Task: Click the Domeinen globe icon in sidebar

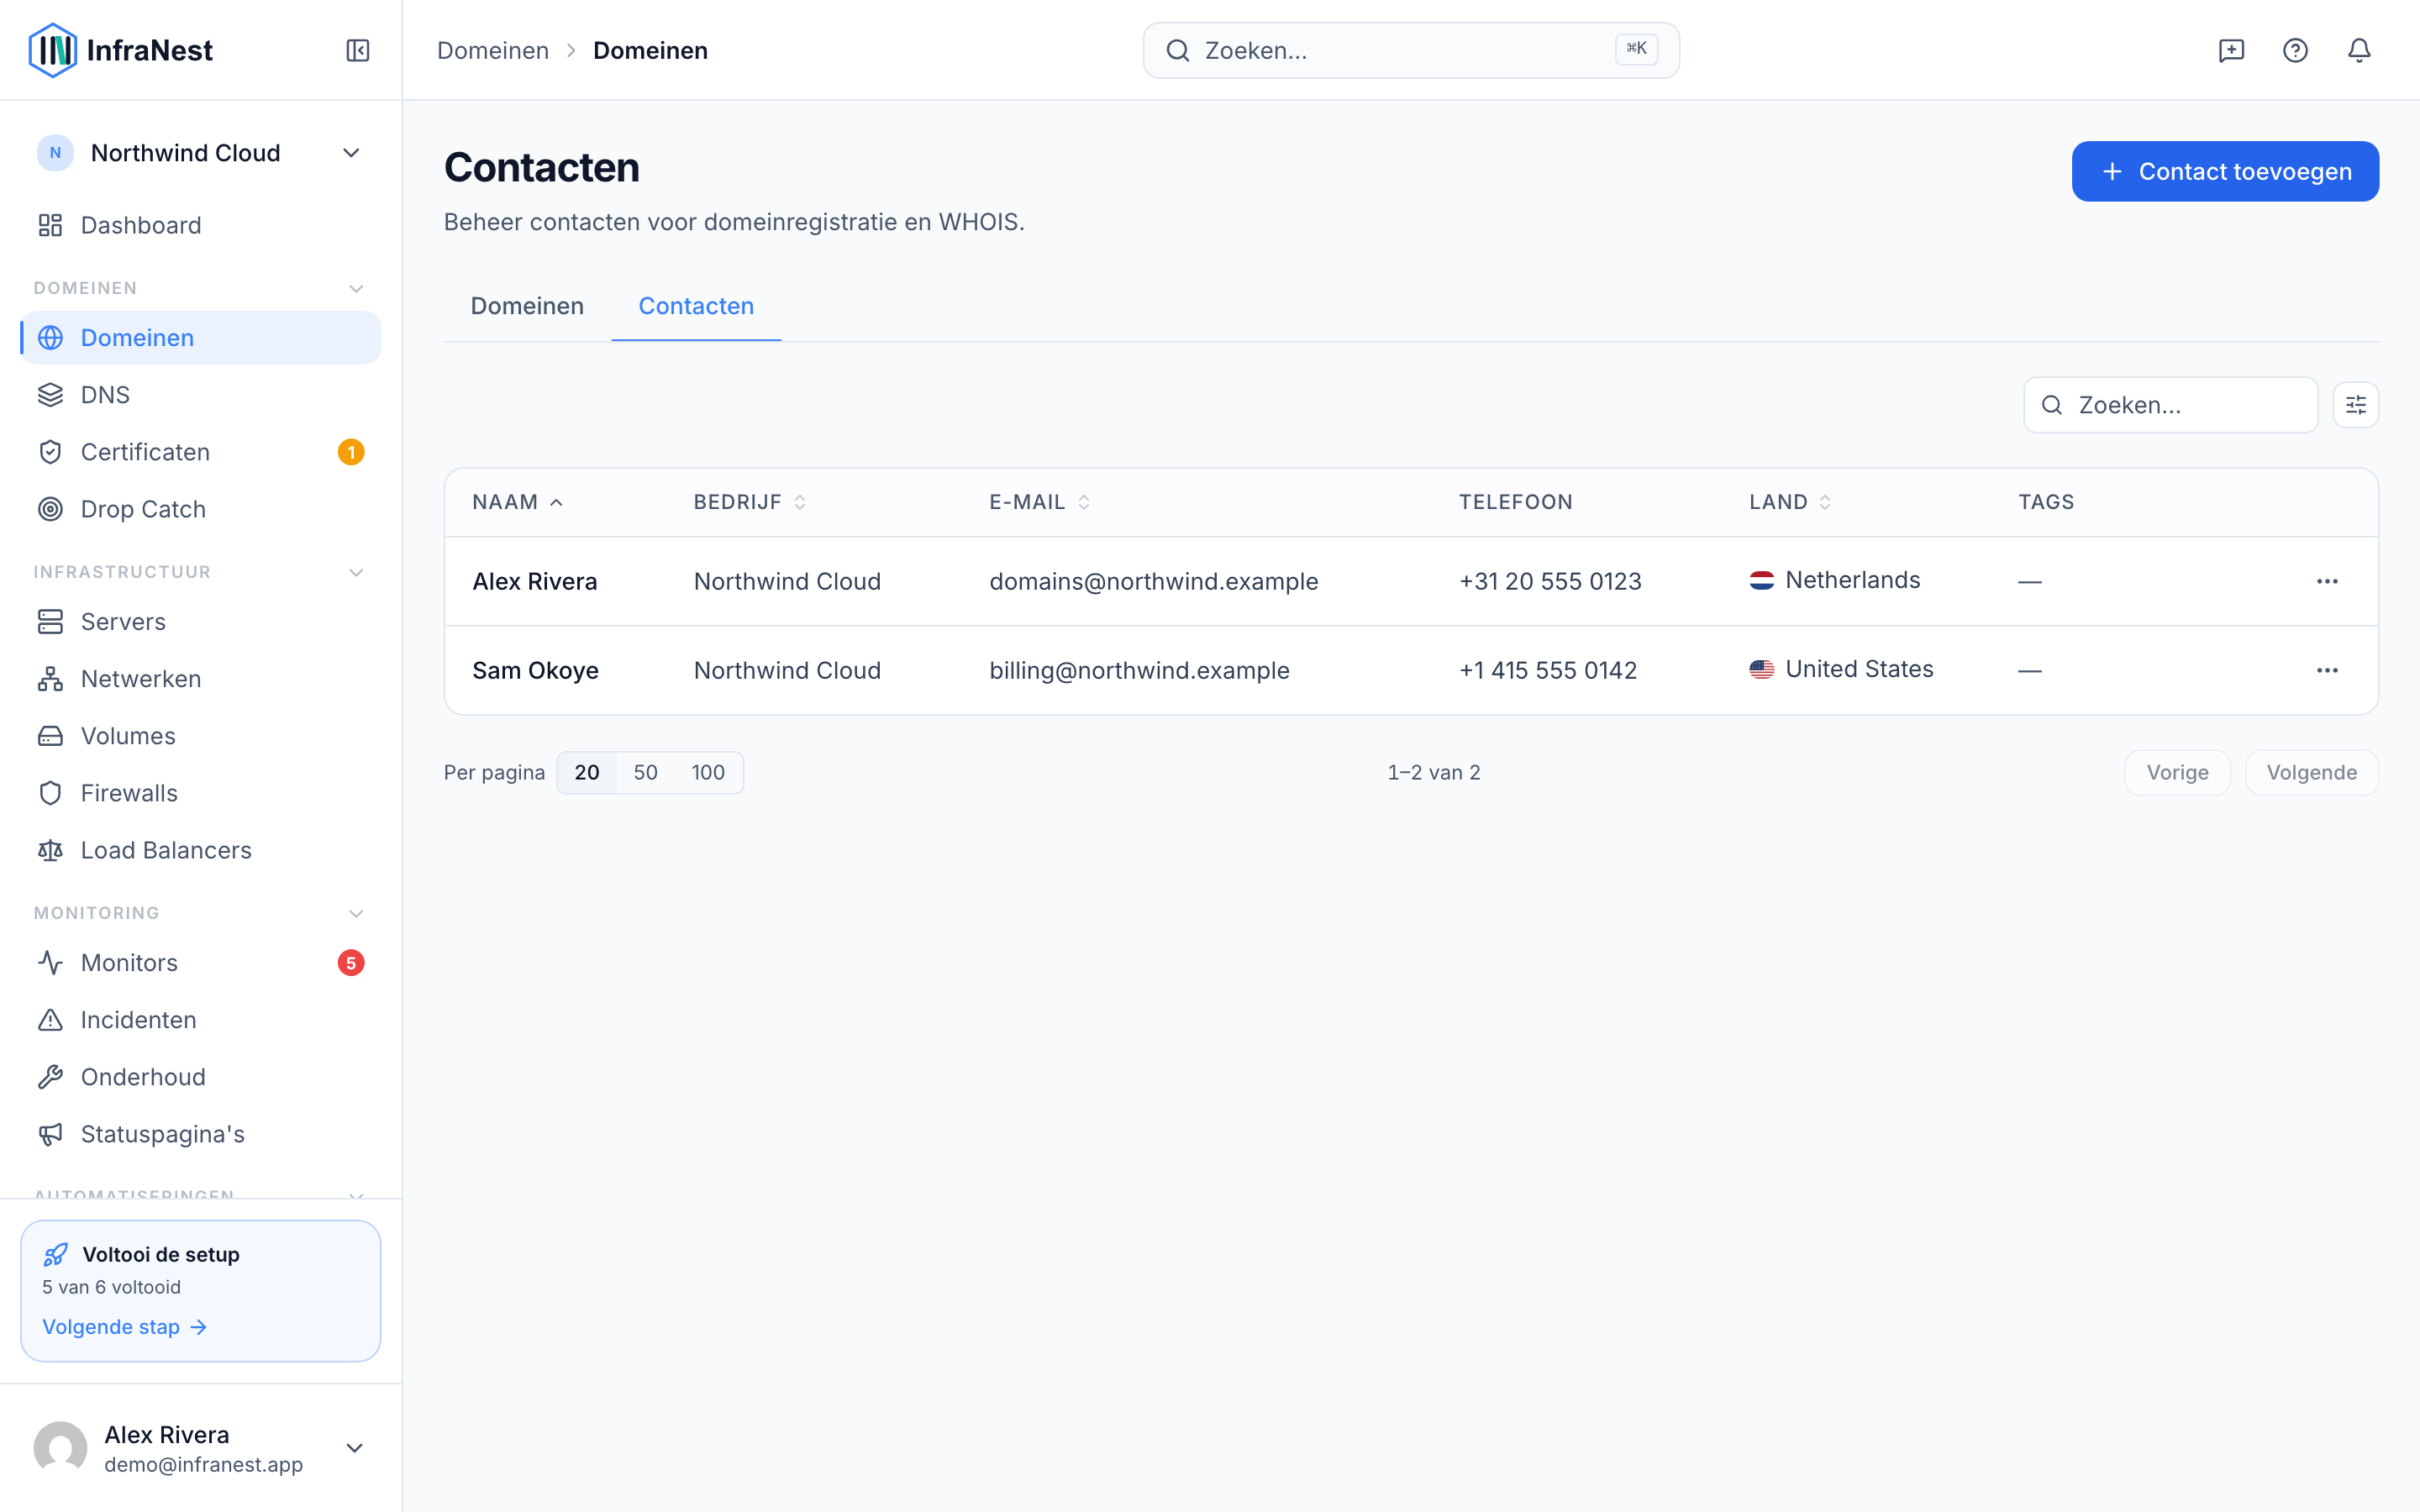Action: tap(50, 338)
